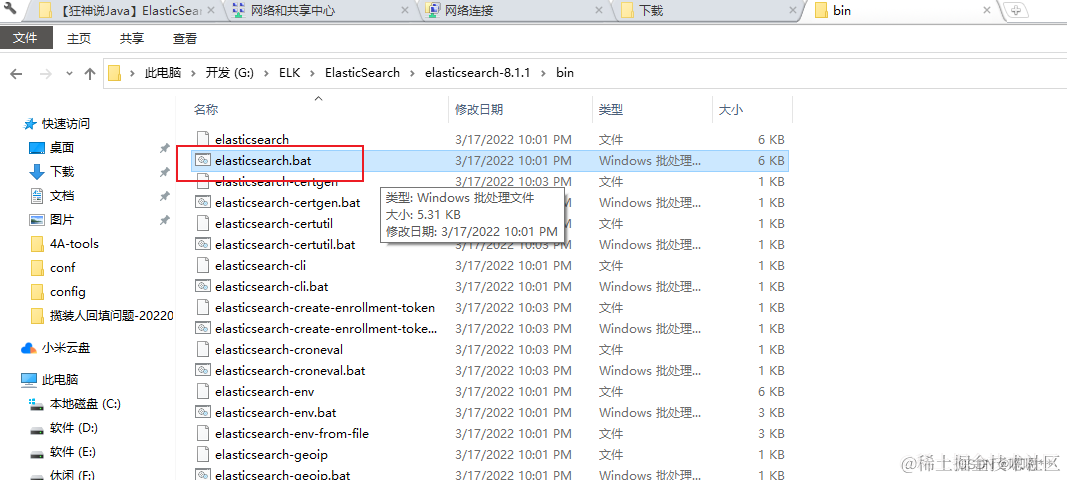Click the folder icon in the address bar
1067x480 pixels.
[x=115, y=73]
